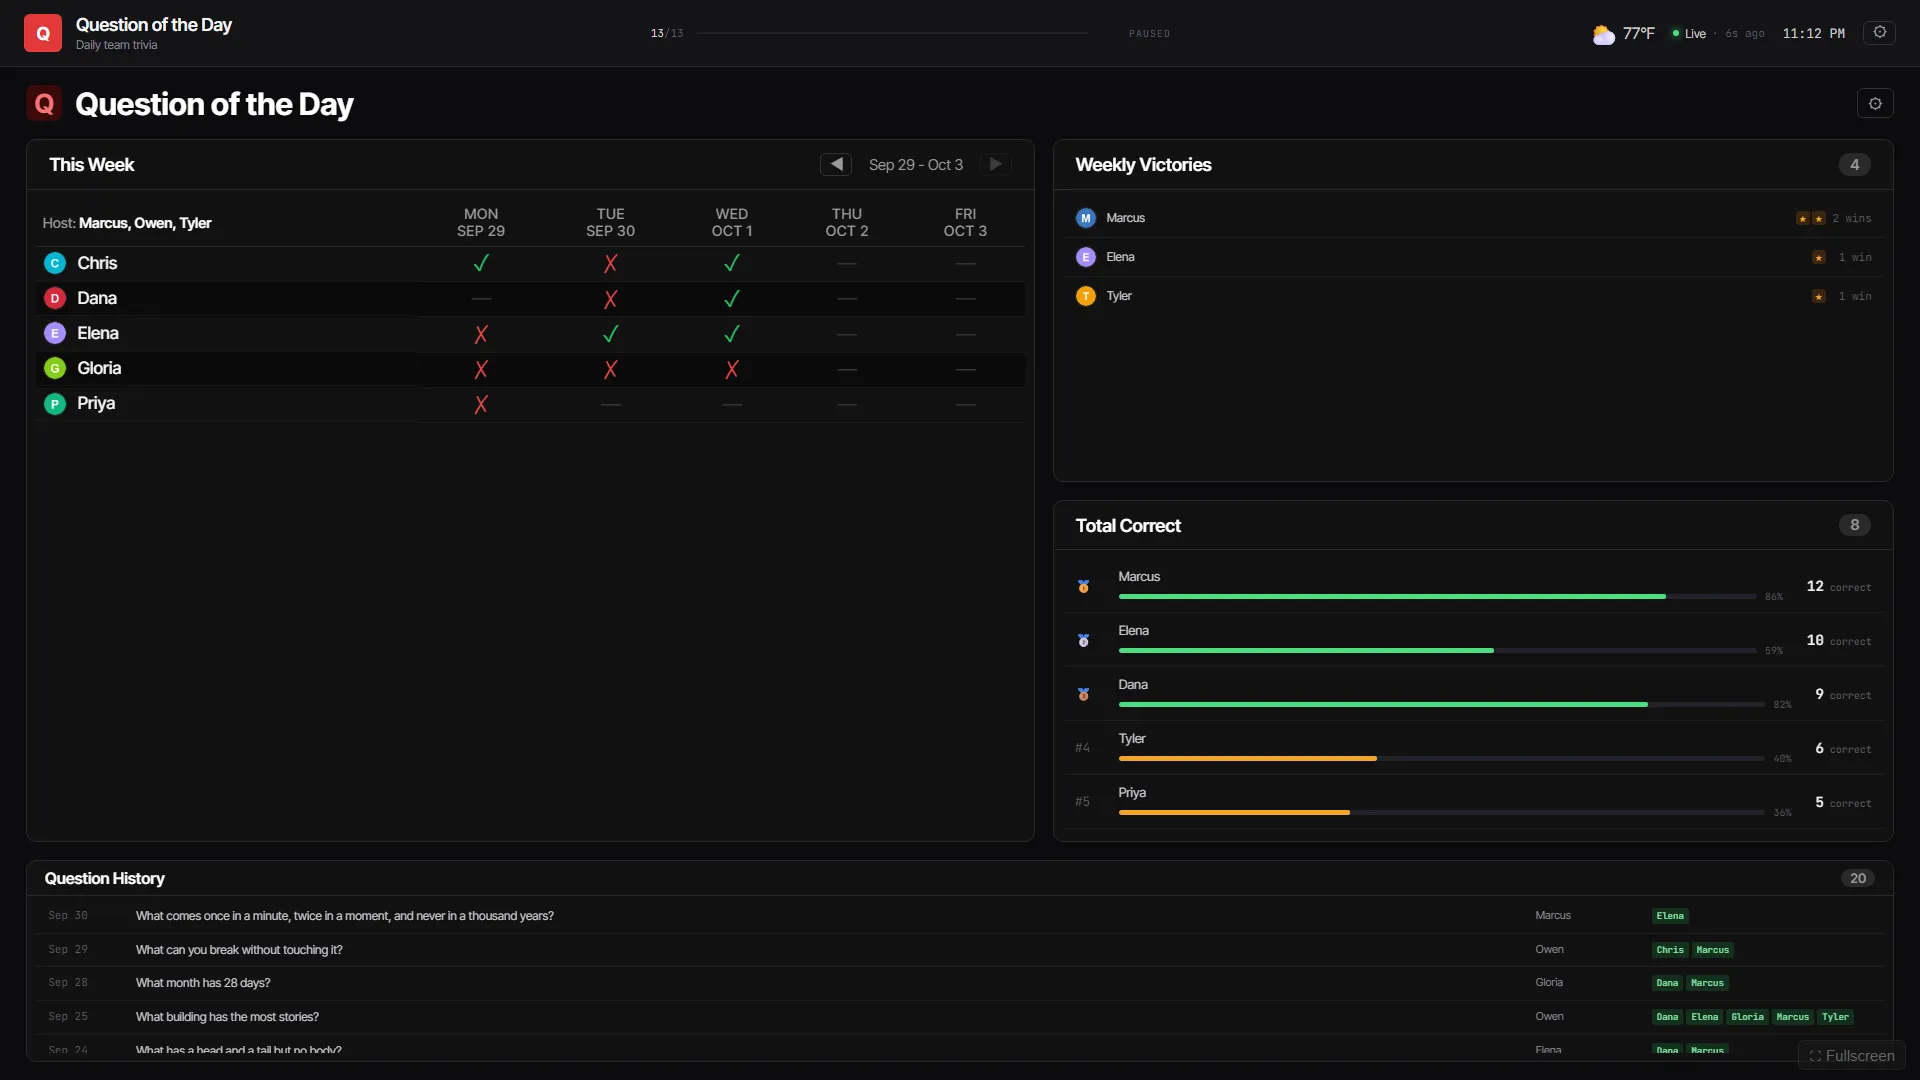Click Chris's avatar in This Week

(x=55, y=263)
